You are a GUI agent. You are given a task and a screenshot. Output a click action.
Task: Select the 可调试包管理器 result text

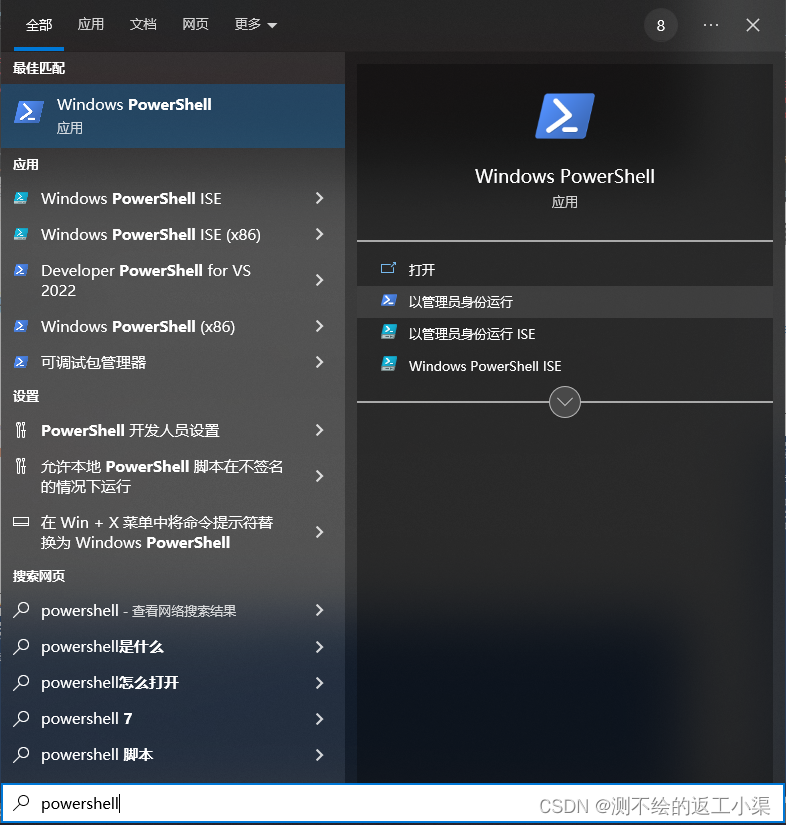click(94, 363)
